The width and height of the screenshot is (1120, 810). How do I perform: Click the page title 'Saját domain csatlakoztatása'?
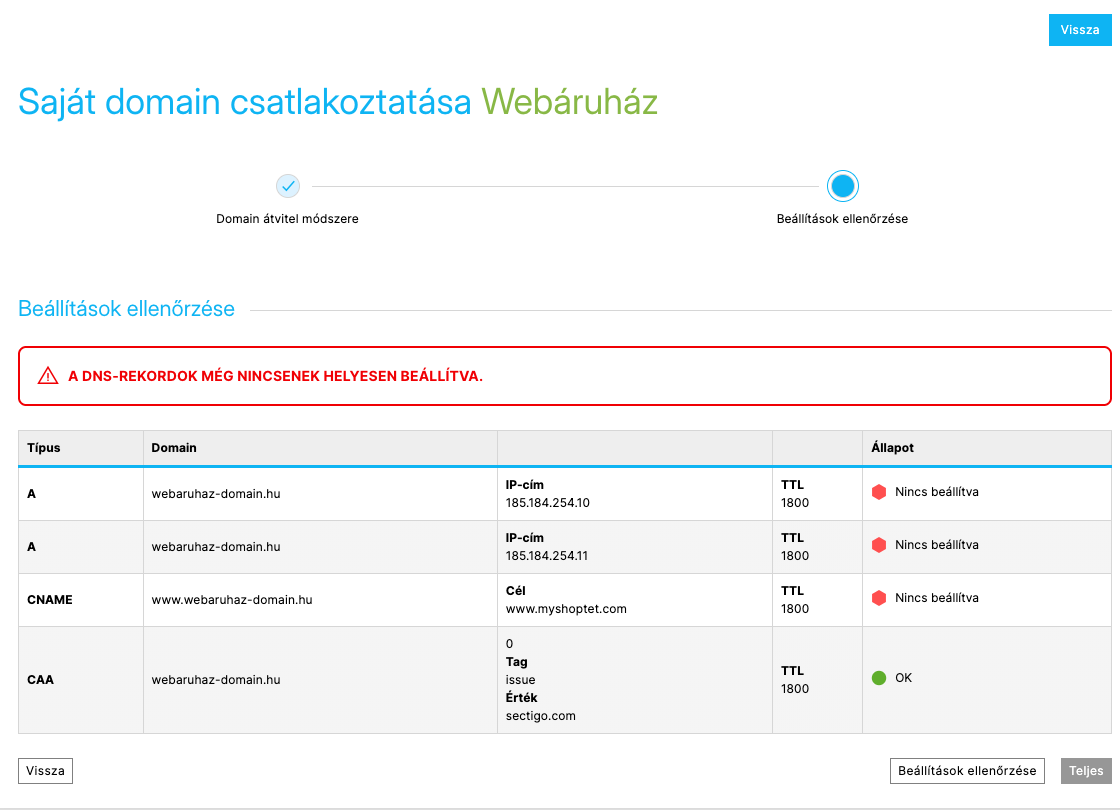(x=244, y=101)
